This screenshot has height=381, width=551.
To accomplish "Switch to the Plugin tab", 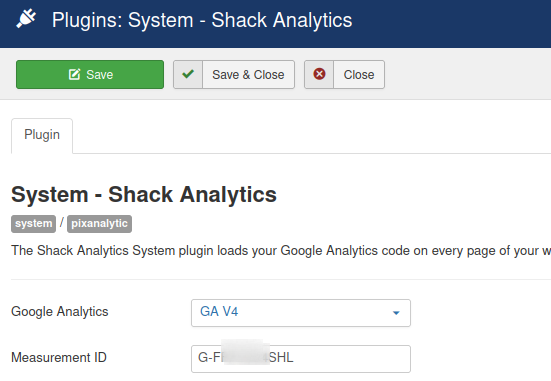I will click(x=42, y=135).
